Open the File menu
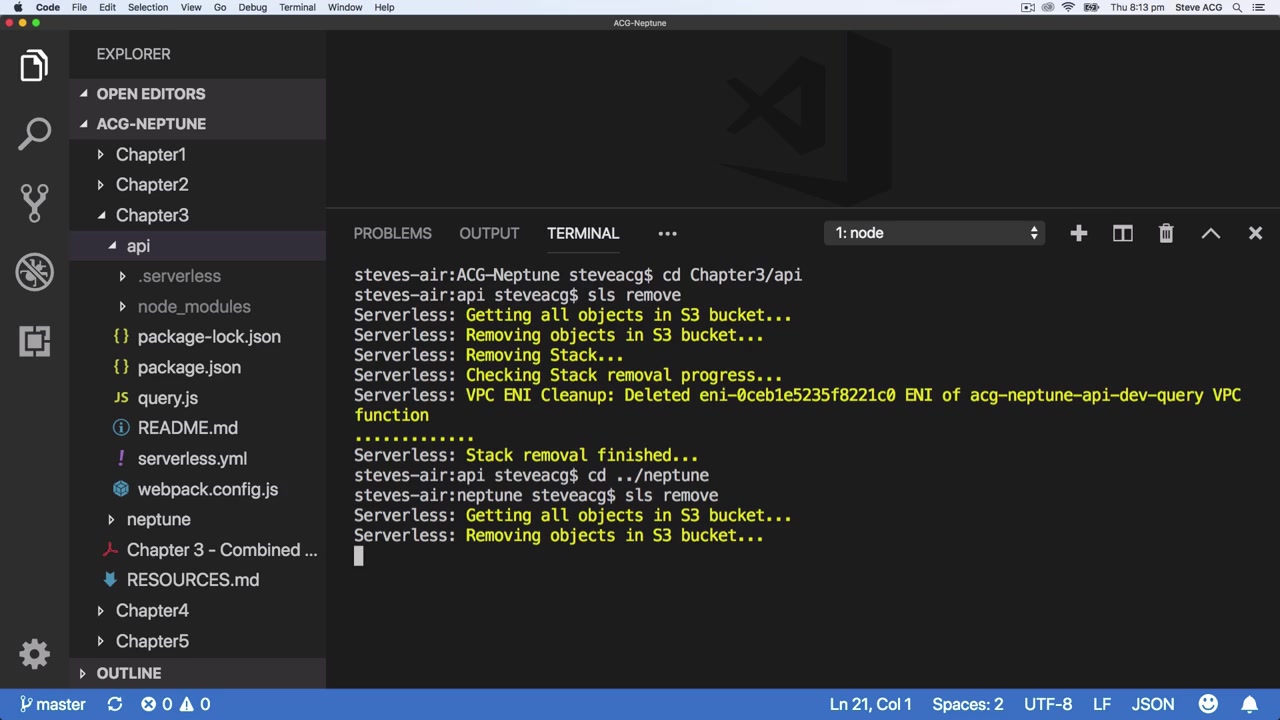The width and height of the screenshot is (1280, 720). click(79, 7)
